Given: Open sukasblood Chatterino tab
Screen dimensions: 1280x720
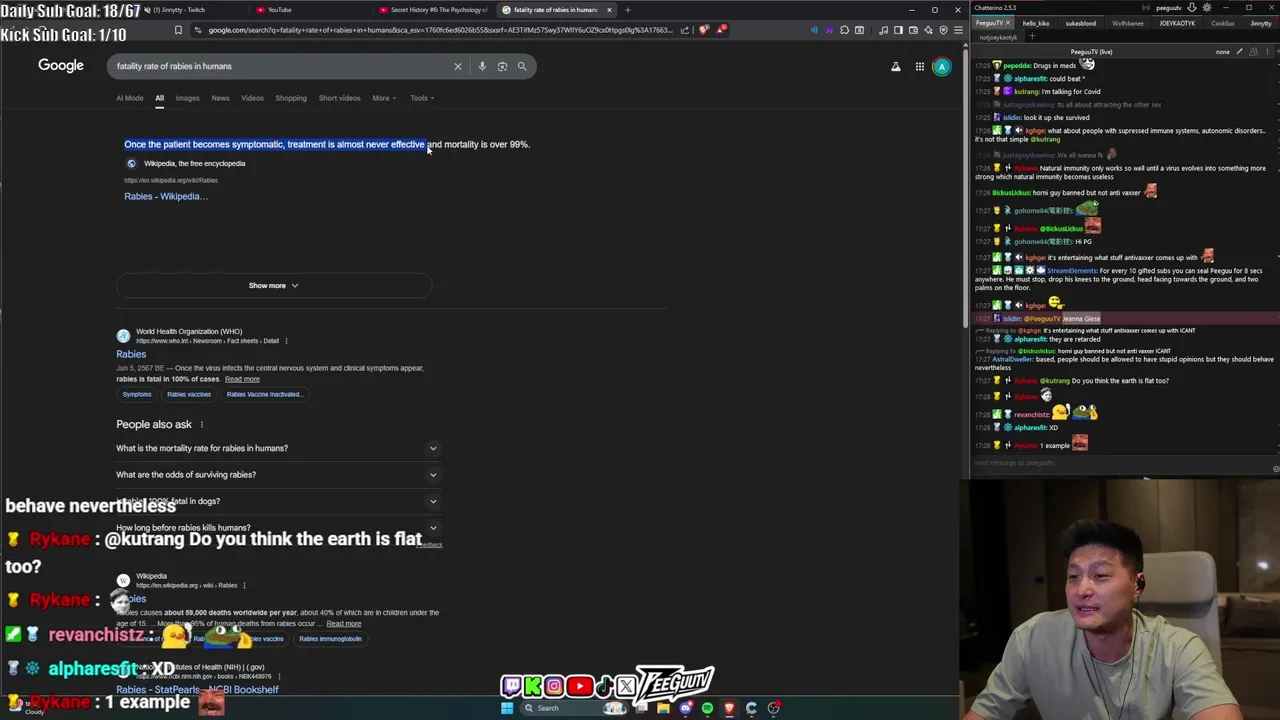Looking at the screenshot, I should [x=1080, y=23].
